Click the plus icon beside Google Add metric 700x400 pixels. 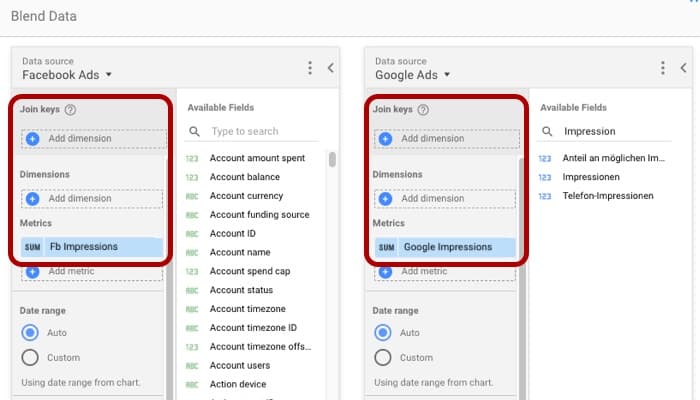386,271
